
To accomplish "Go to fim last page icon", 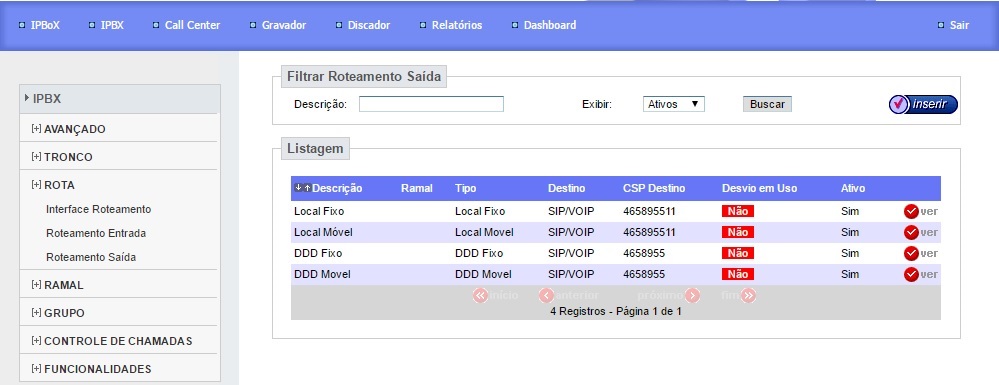I will tap(749, 296).
